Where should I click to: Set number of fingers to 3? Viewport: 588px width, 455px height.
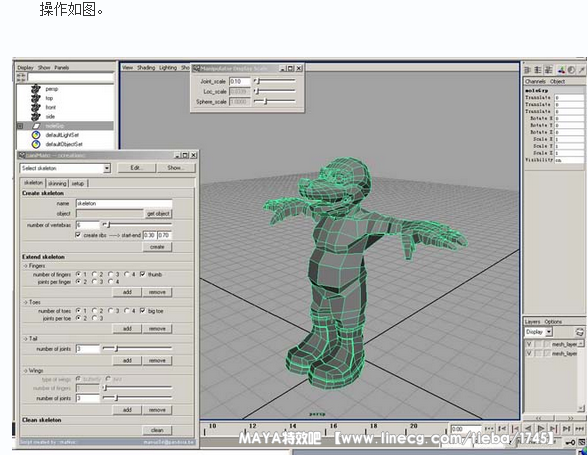[x=111, y=274]
